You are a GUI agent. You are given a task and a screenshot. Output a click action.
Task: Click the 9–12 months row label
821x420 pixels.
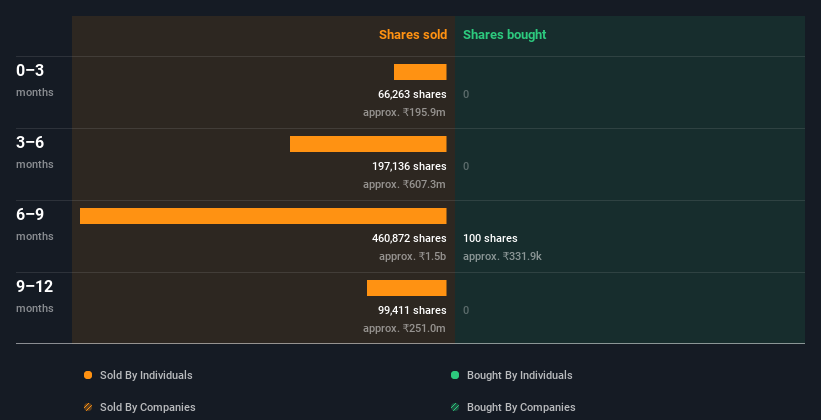coord(35,296)
